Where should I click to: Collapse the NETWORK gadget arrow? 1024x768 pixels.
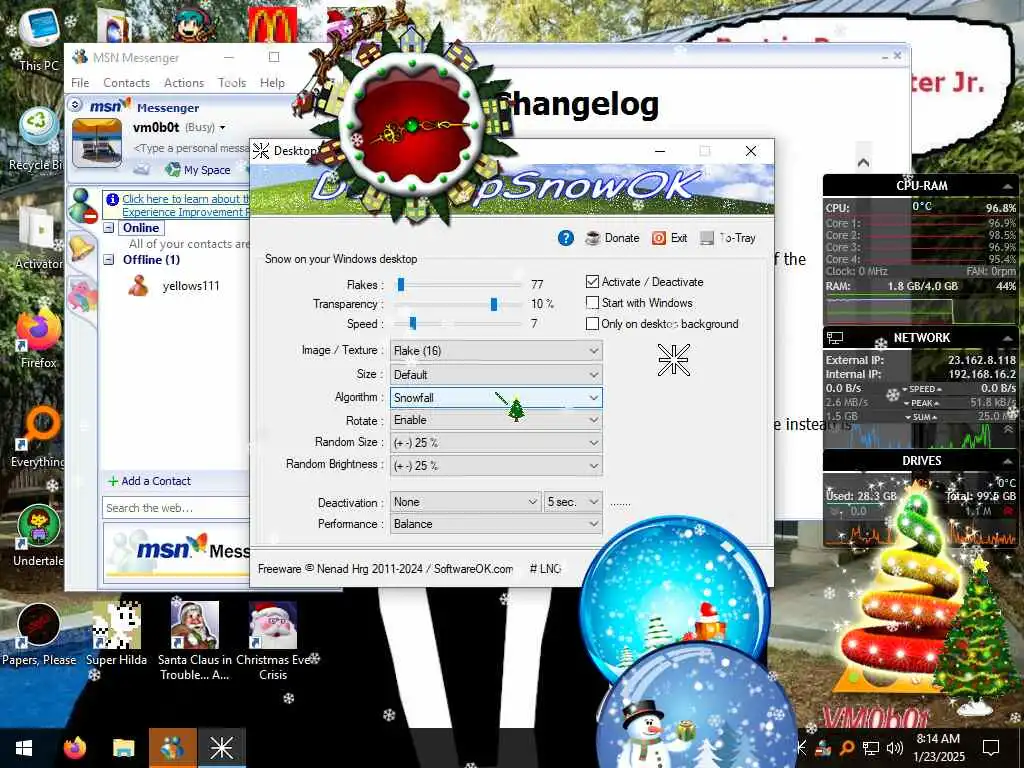pyautogui.click(x=1008, y=338)
